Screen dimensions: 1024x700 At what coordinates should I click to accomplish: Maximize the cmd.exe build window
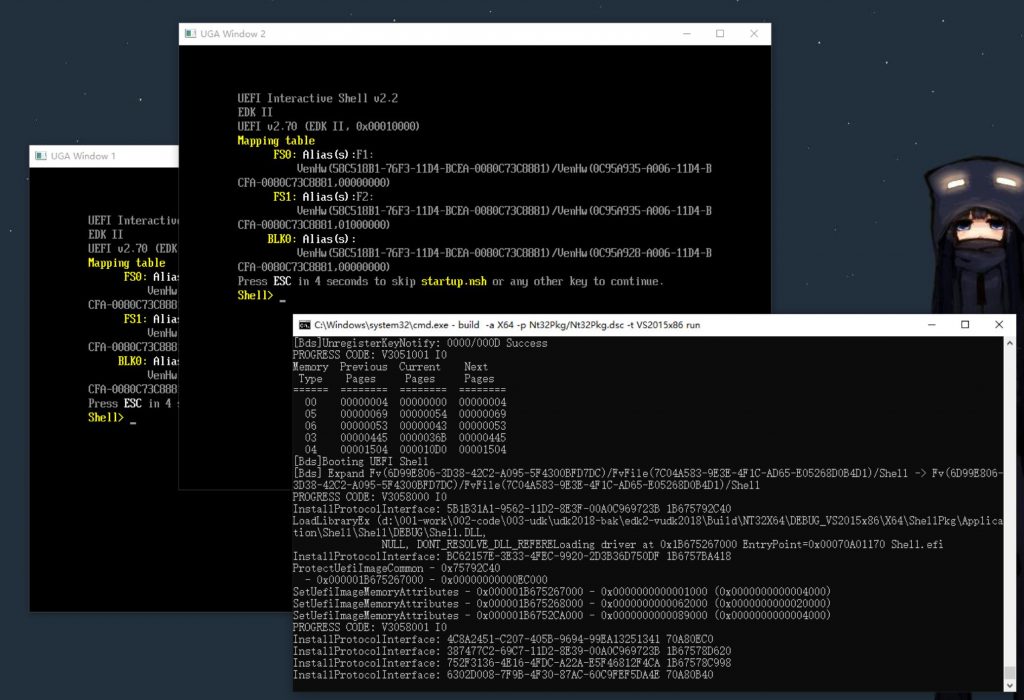[965, 325]
